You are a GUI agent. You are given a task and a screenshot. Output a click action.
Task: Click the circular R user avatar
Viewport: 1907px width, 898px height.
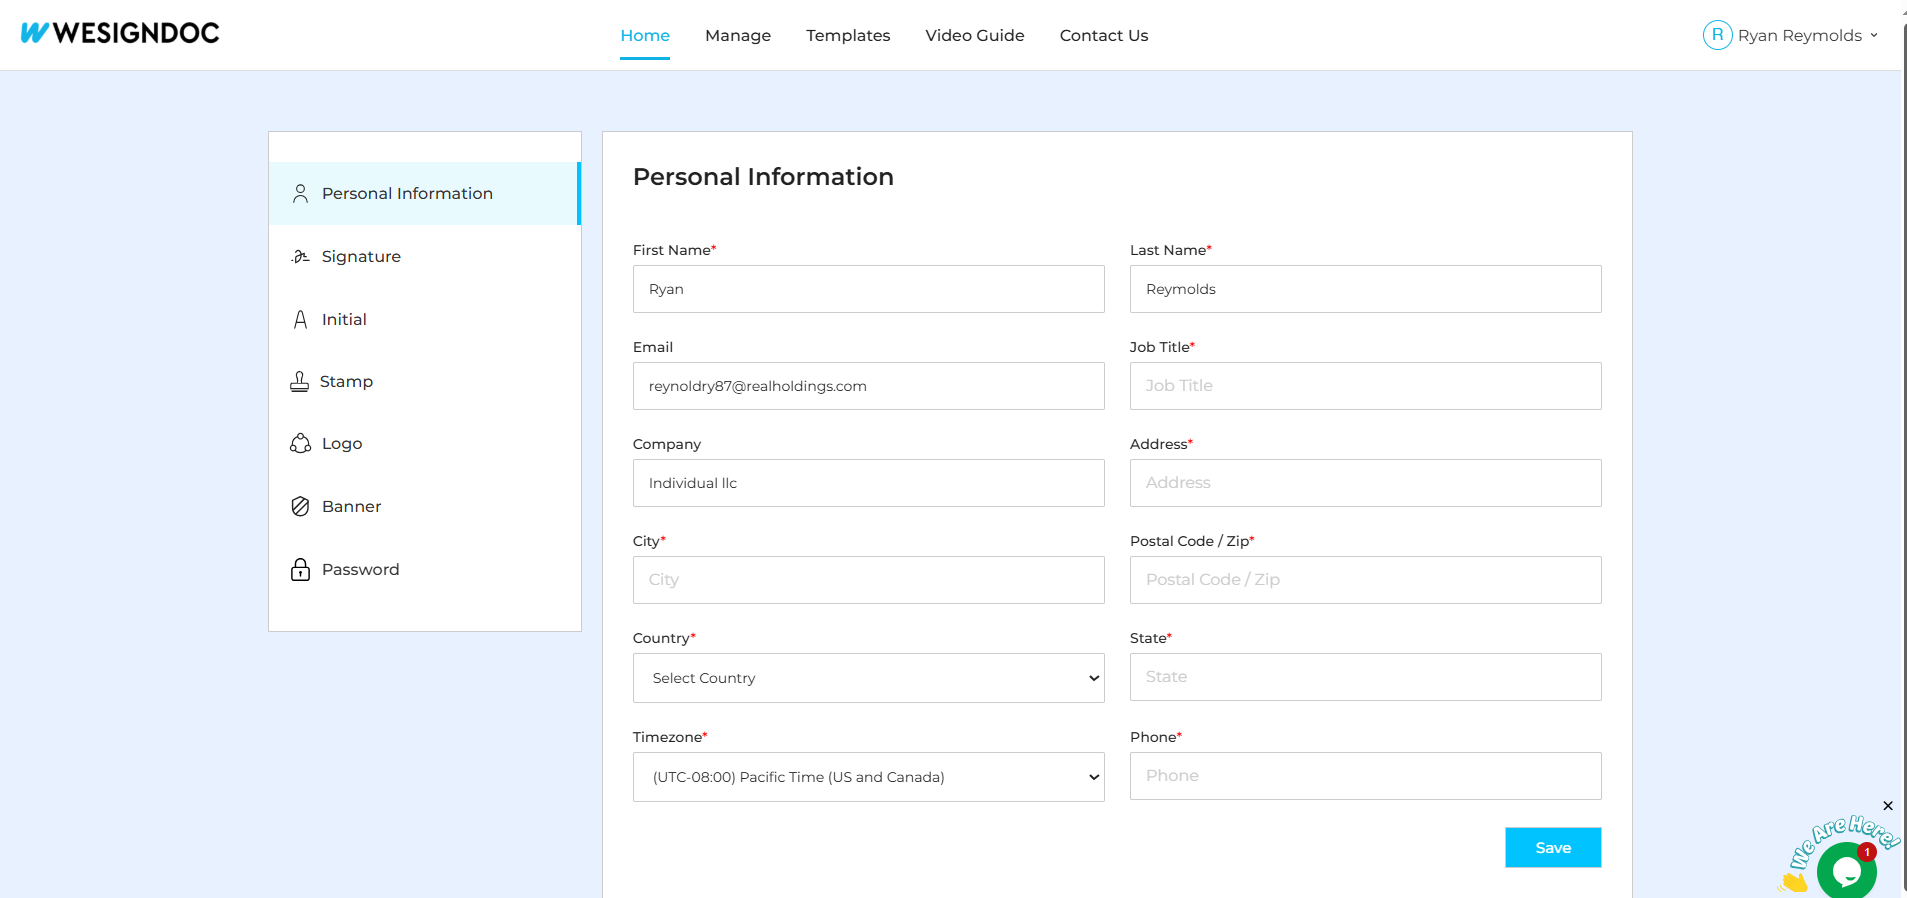point(1717,35)
